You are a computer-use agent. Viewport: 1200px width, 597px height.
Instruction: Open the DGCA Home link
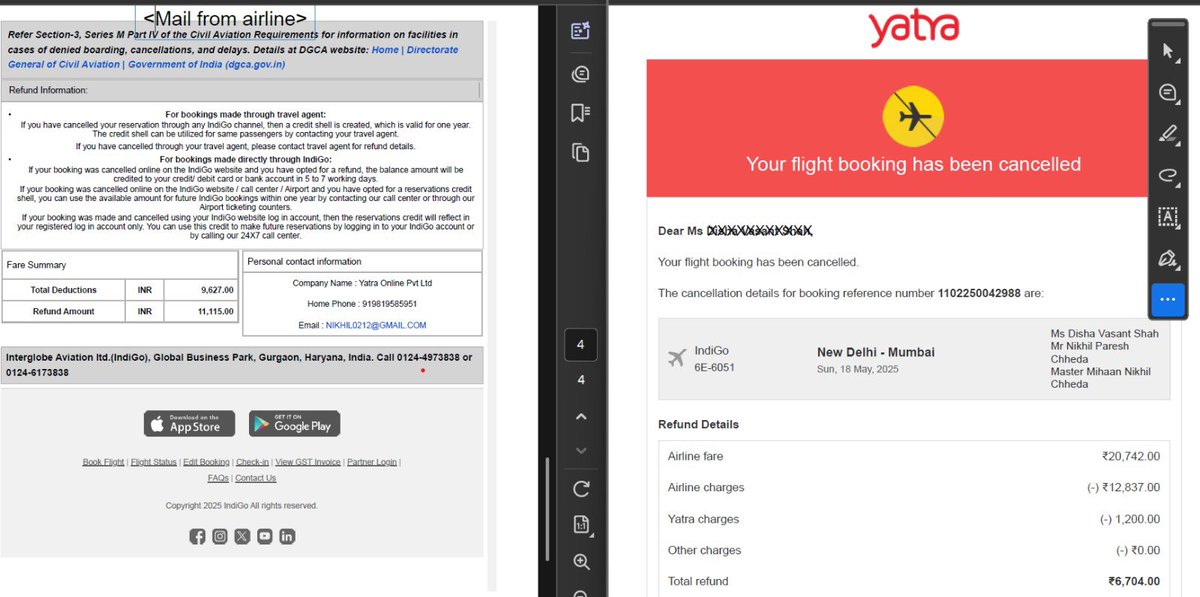[385, 49]
